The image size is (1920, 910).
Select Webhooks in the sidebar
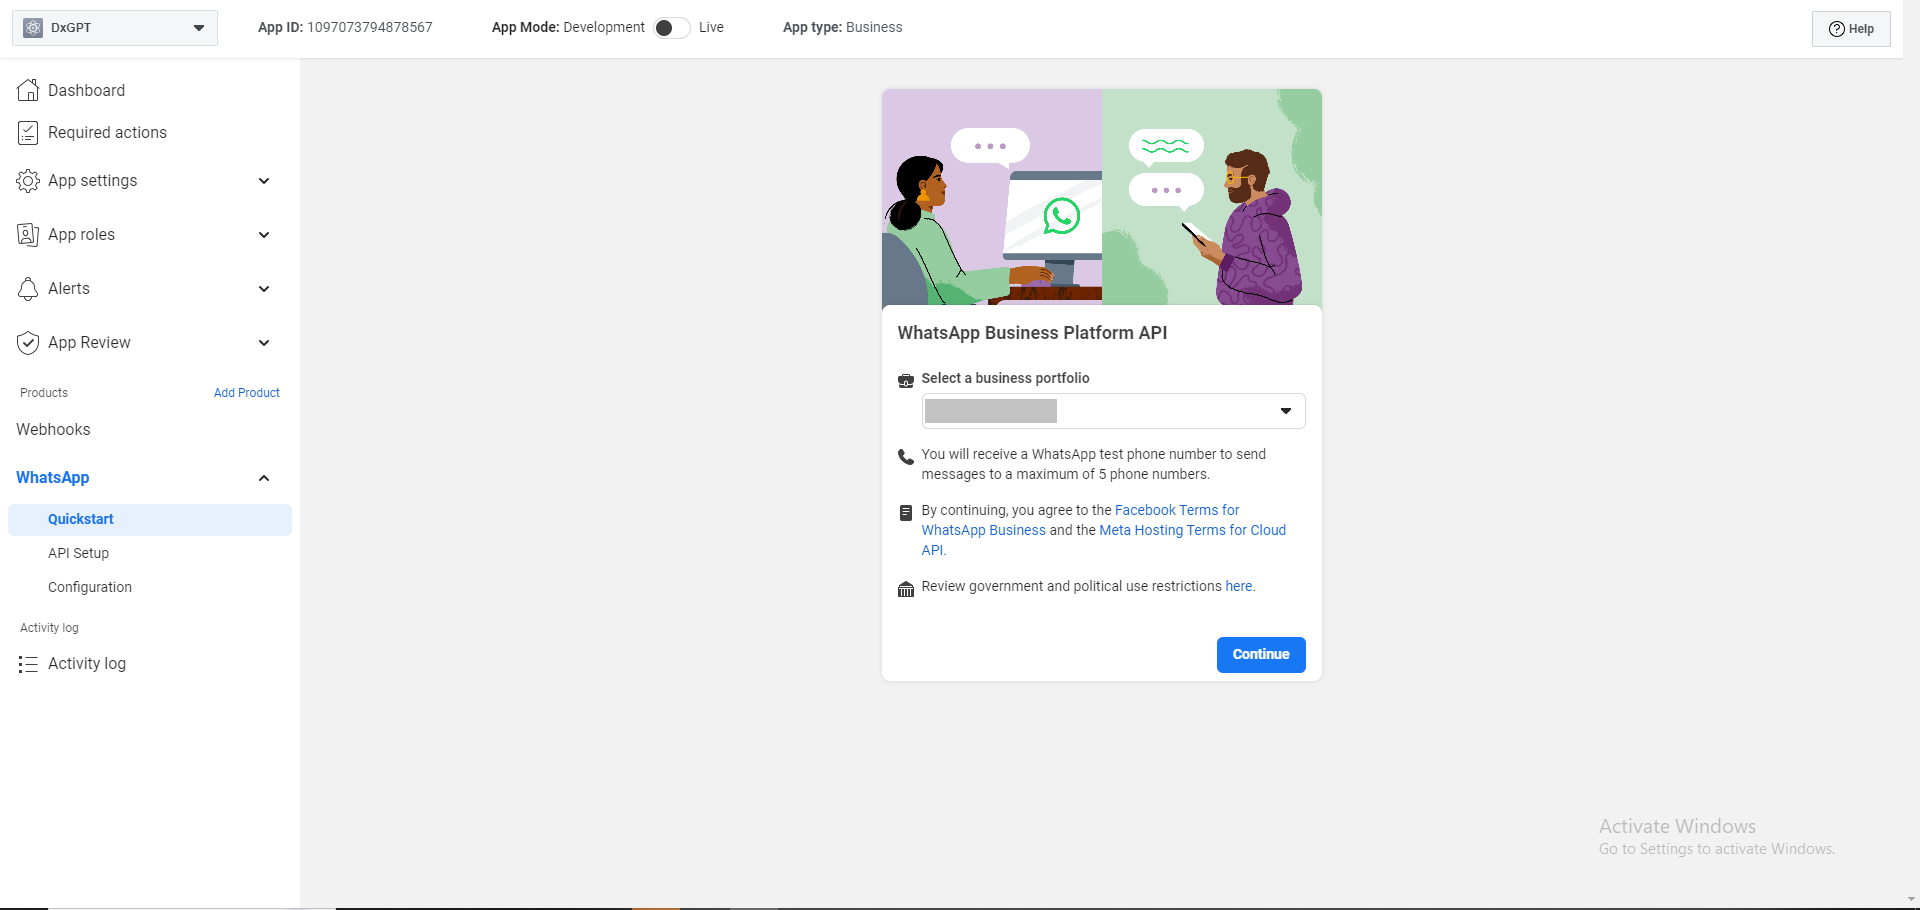coord(53,429)
